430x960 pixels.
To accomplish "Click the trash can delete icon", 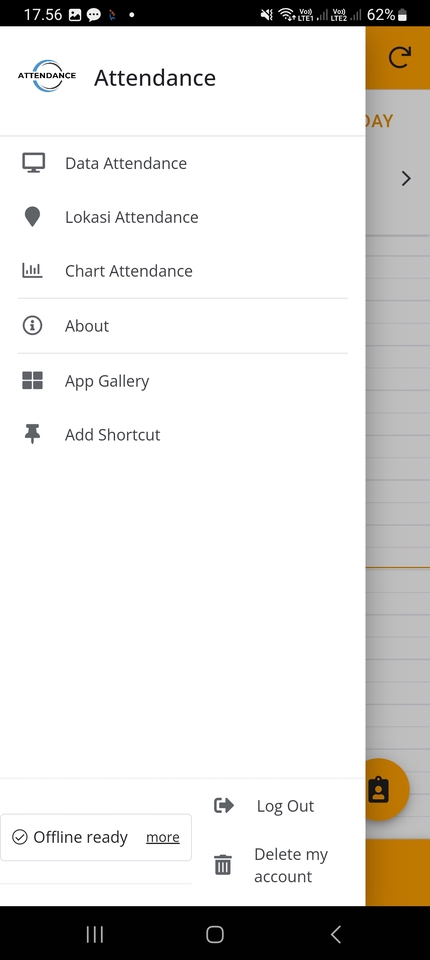I will 223,864.
